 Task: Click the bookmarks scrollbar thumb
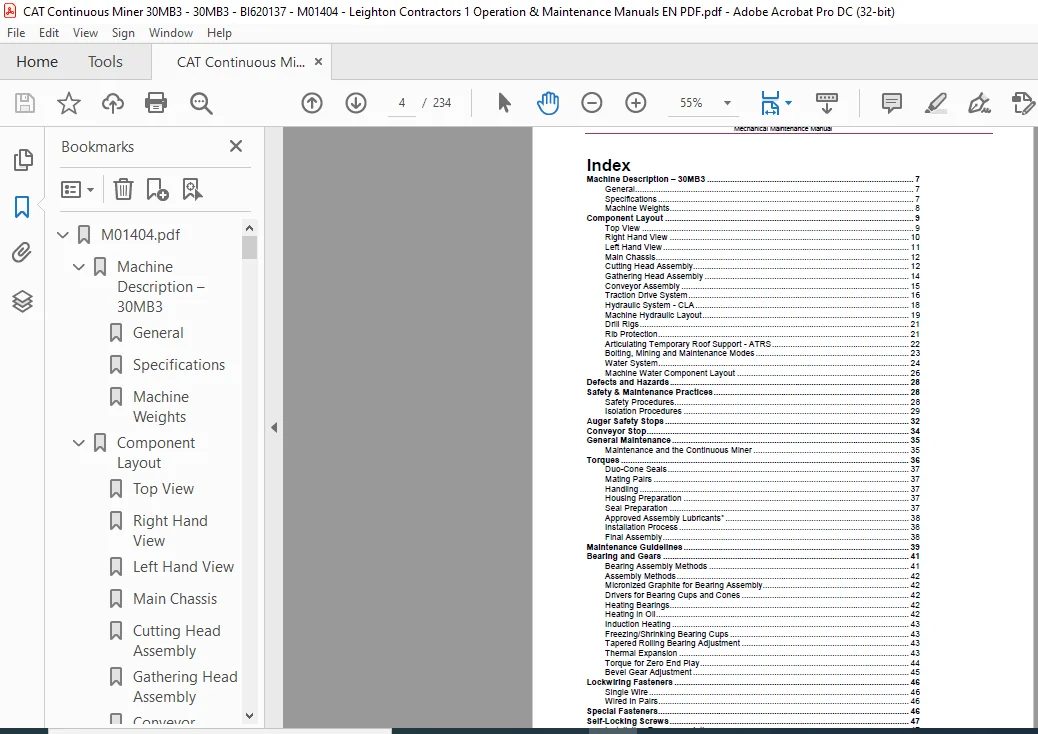[250, 248]
